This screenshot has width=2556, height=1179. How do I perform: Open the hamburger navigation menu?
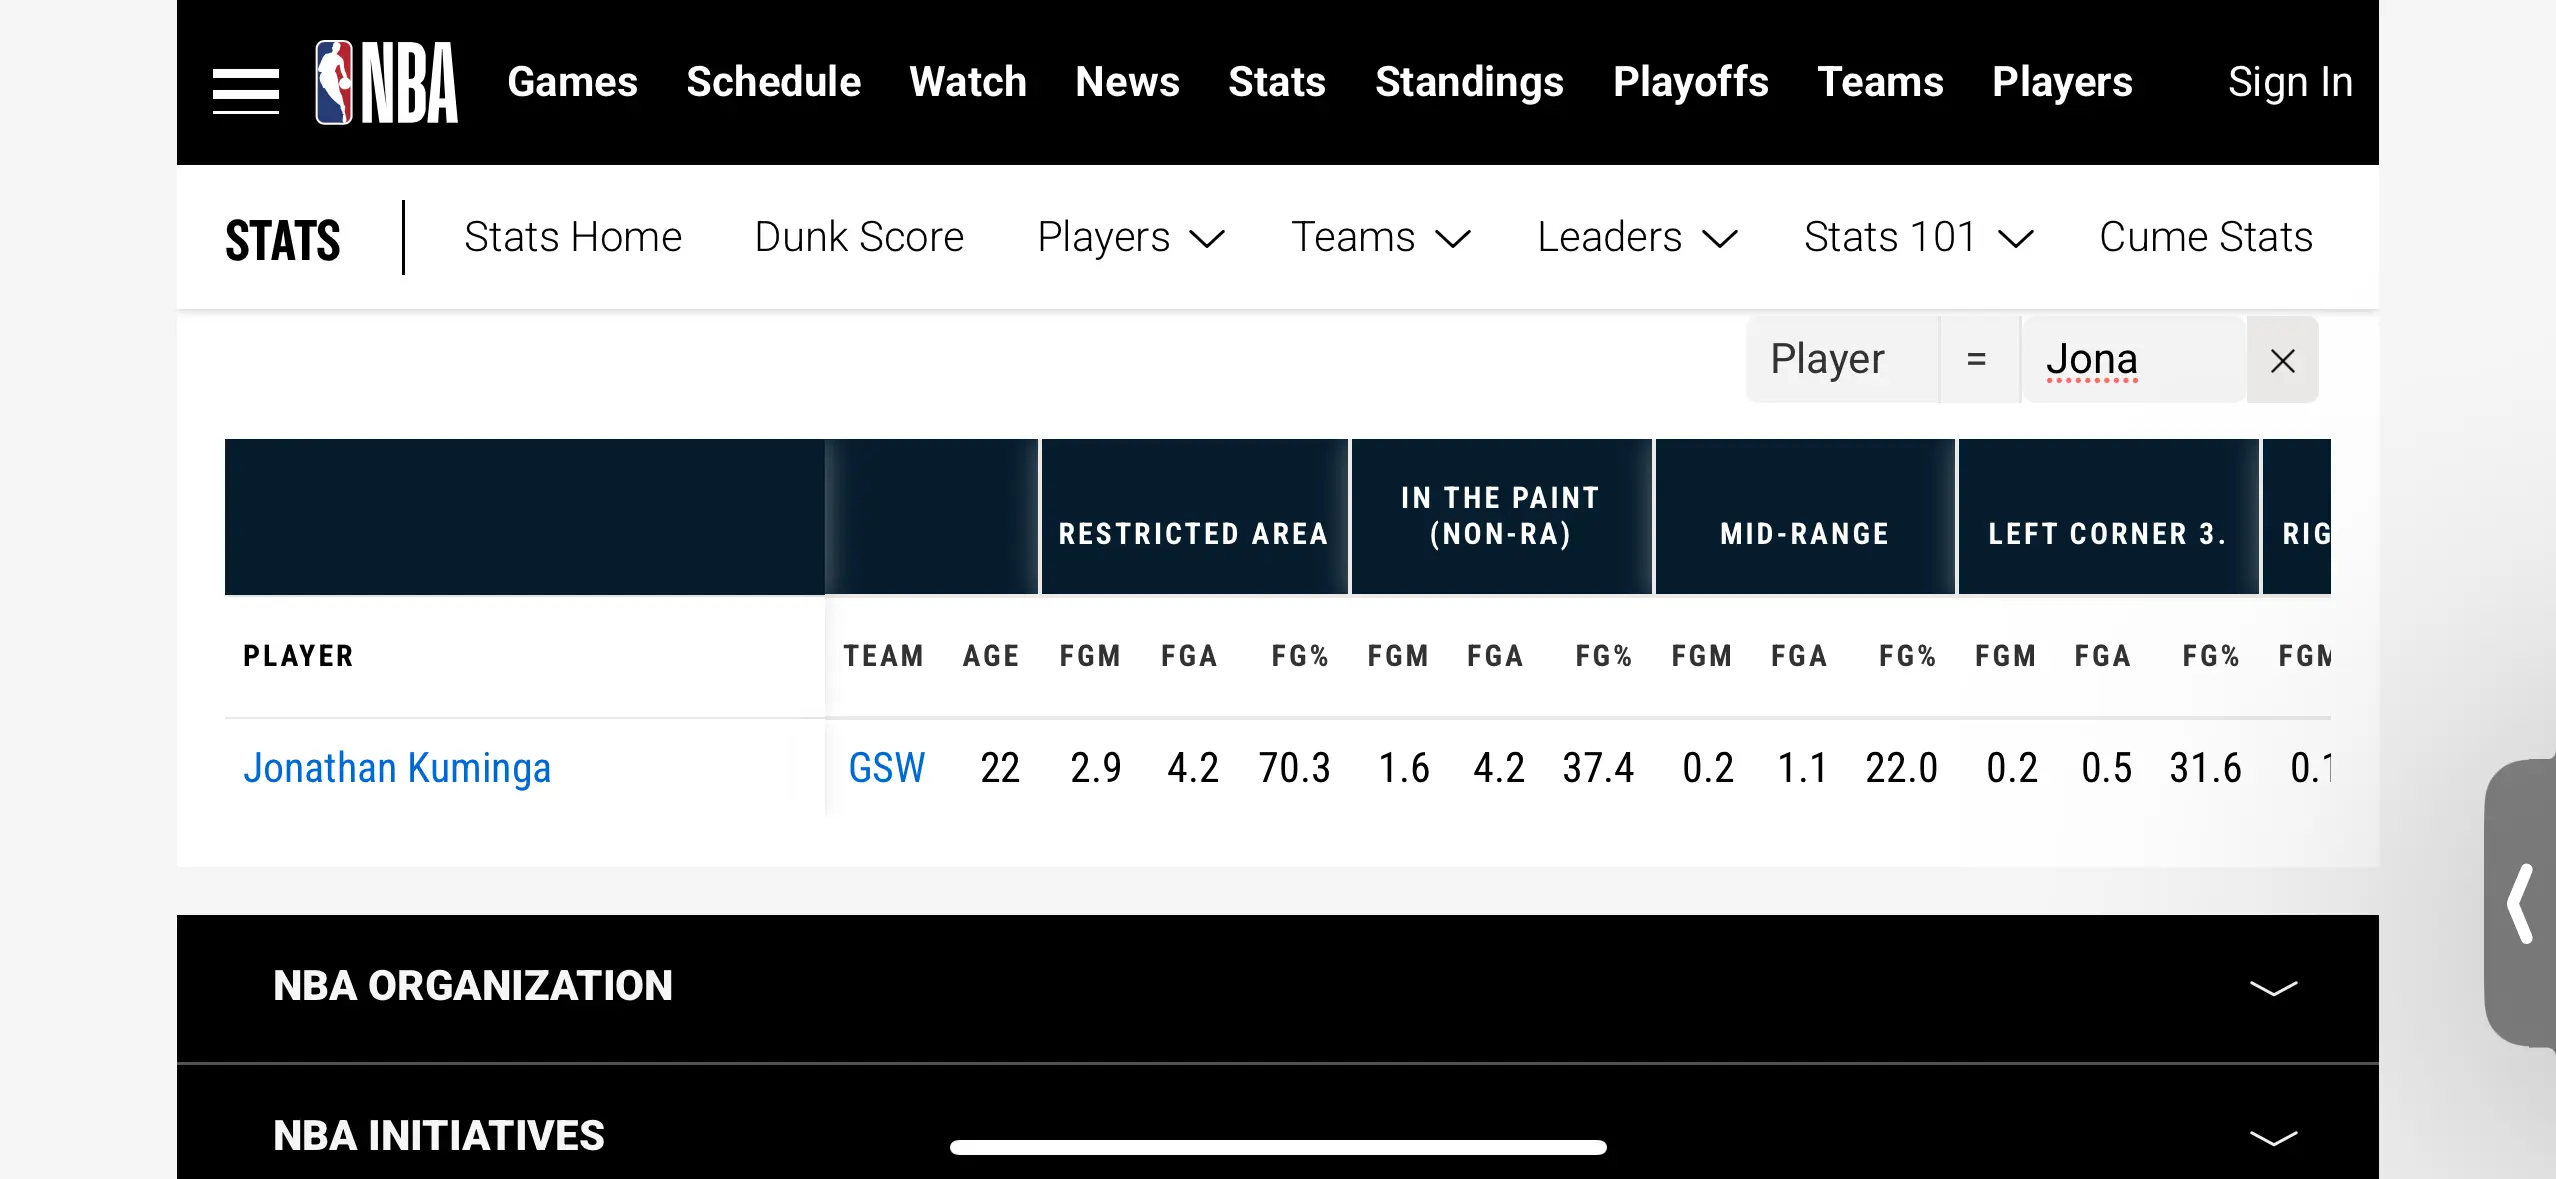click(x=245, y=91)
